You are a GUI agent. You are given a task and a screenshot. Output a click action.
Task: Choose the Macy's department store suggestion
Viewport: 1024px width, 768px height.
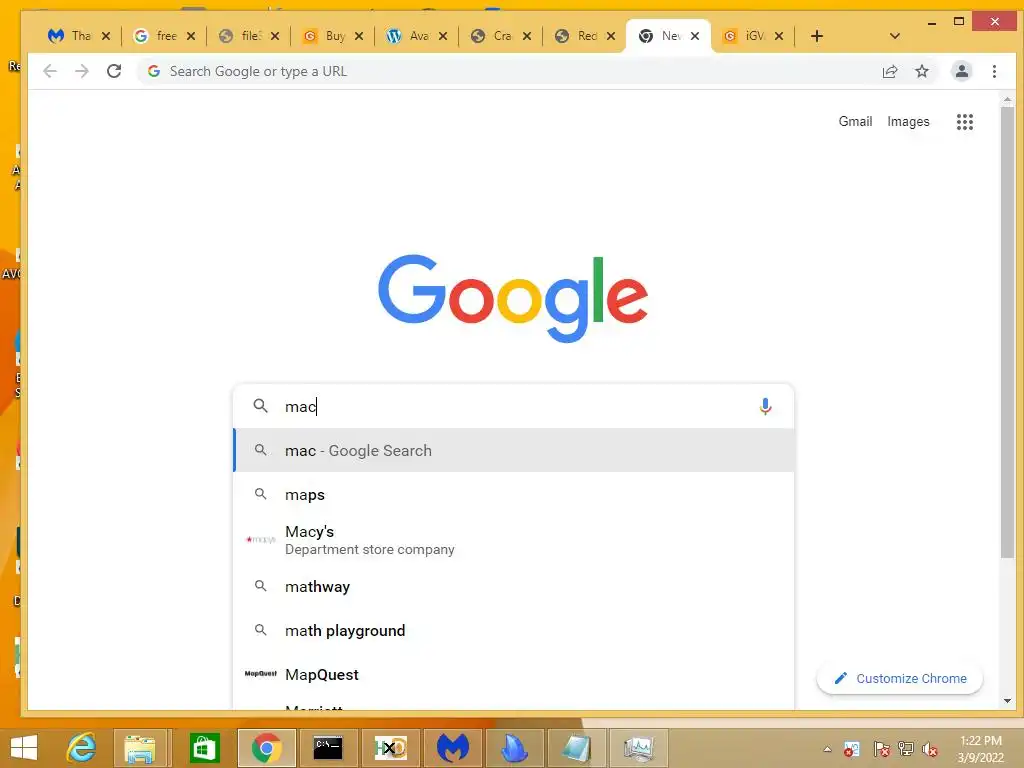513,540
